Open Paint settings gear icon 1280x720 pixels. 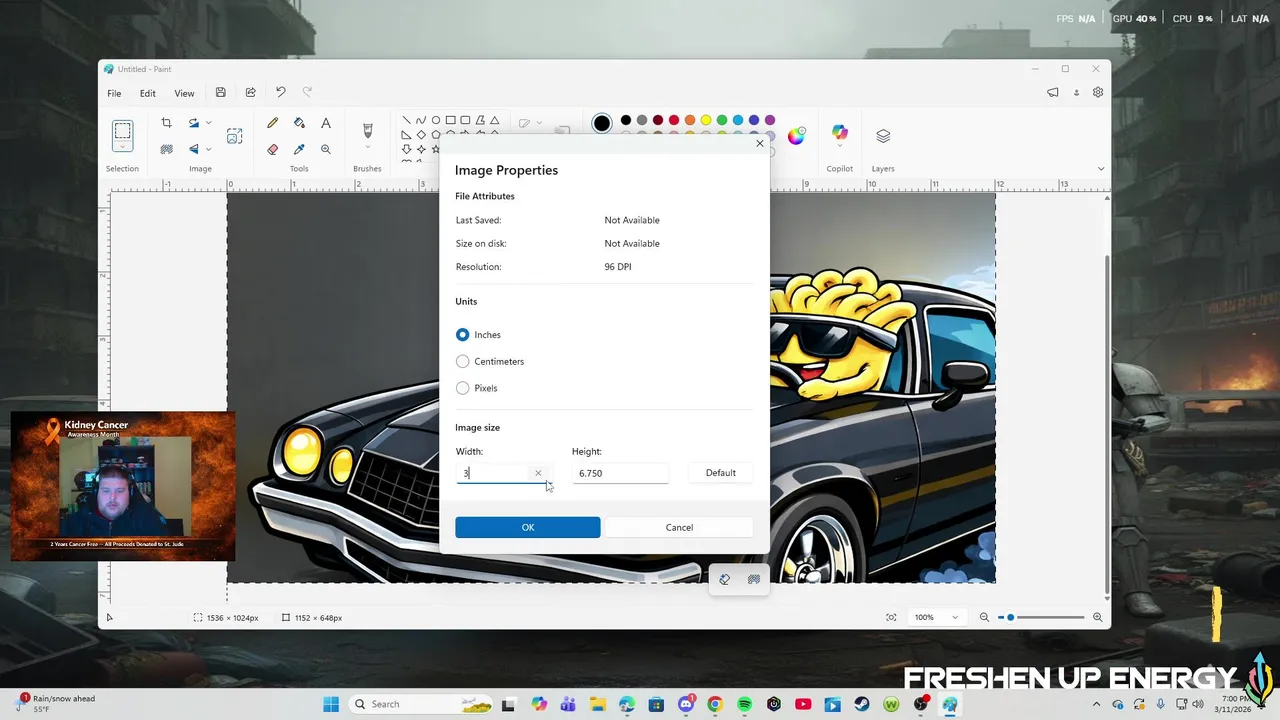point(1098,93)
